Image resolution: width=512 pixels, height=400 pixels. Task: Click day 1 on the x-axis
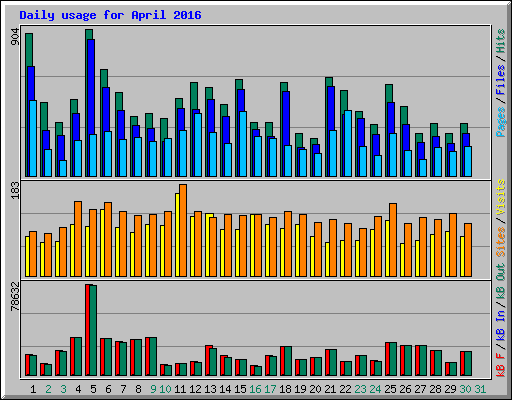33,389
